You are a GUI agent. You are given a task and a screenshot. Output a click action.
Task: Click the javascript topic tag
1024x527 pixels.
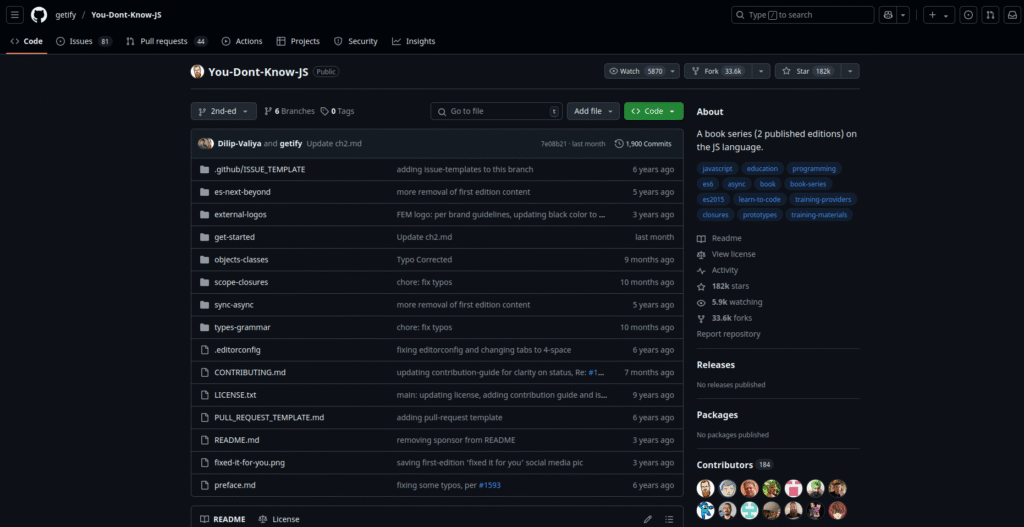click(x=718, y=168)
